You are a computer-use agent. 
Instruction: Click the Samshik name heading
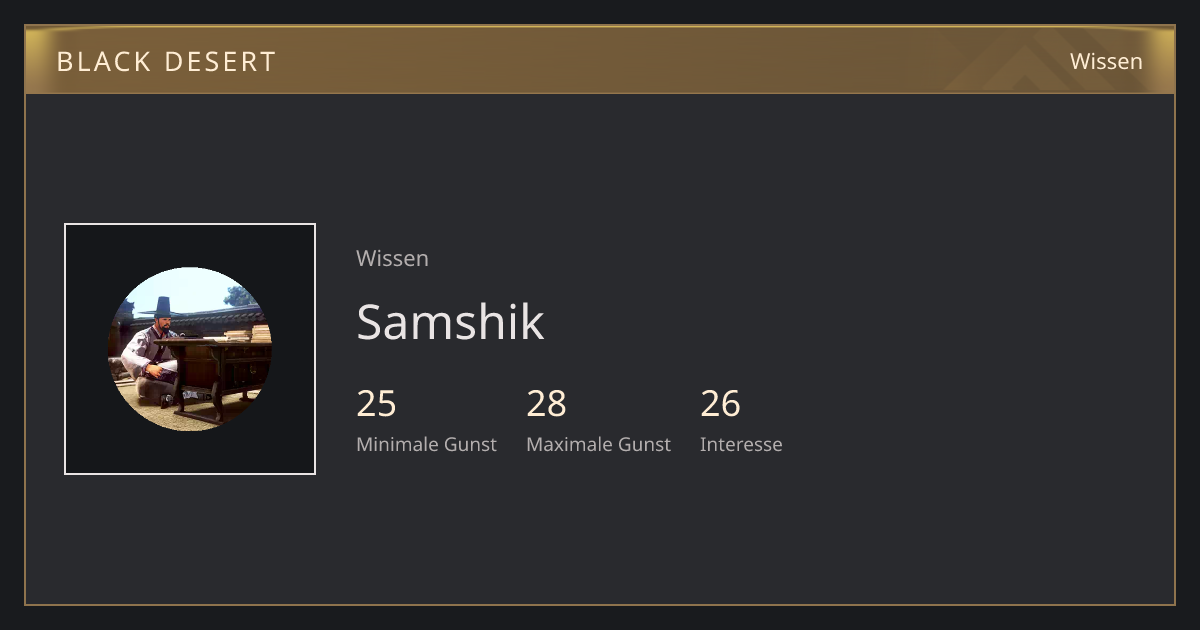point(450,322)
